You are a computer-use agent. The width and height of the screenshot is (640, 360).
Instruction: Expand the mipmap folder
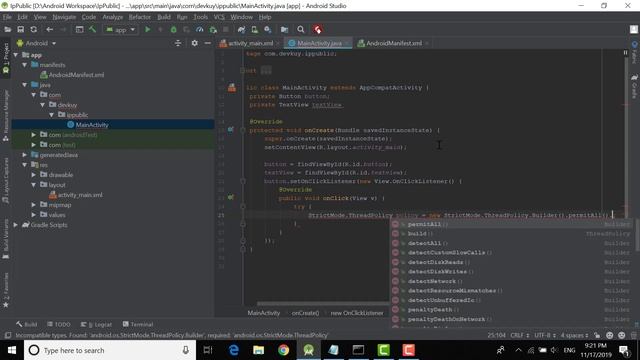click(34, 204)
